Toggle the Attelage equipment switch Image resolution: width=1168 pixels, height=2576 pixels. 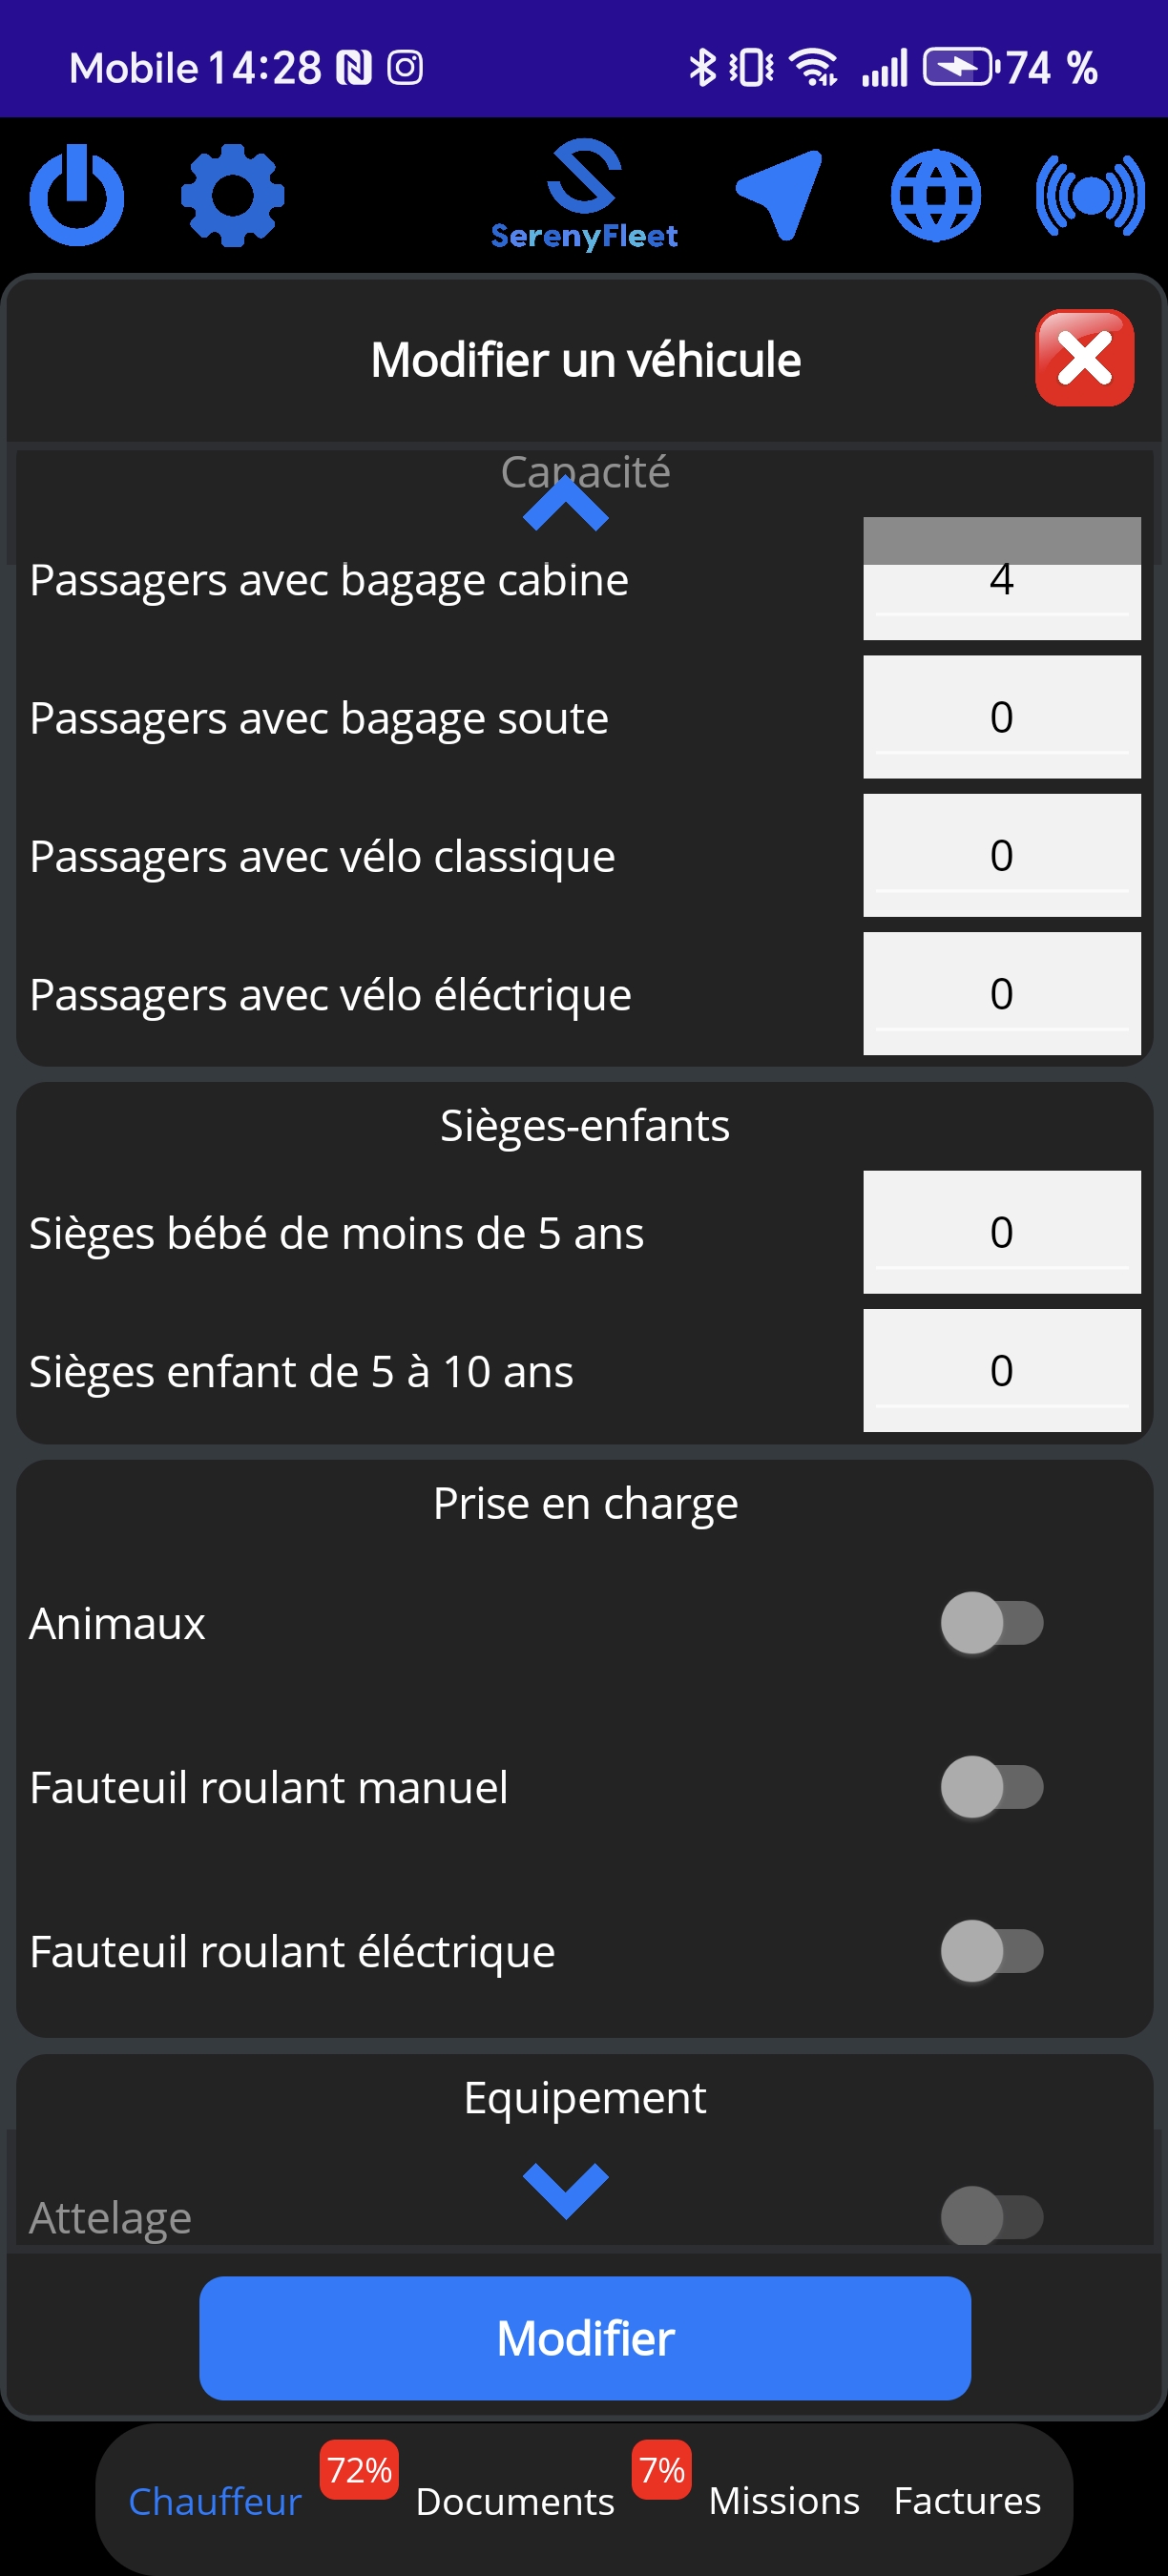(991, 2216)
